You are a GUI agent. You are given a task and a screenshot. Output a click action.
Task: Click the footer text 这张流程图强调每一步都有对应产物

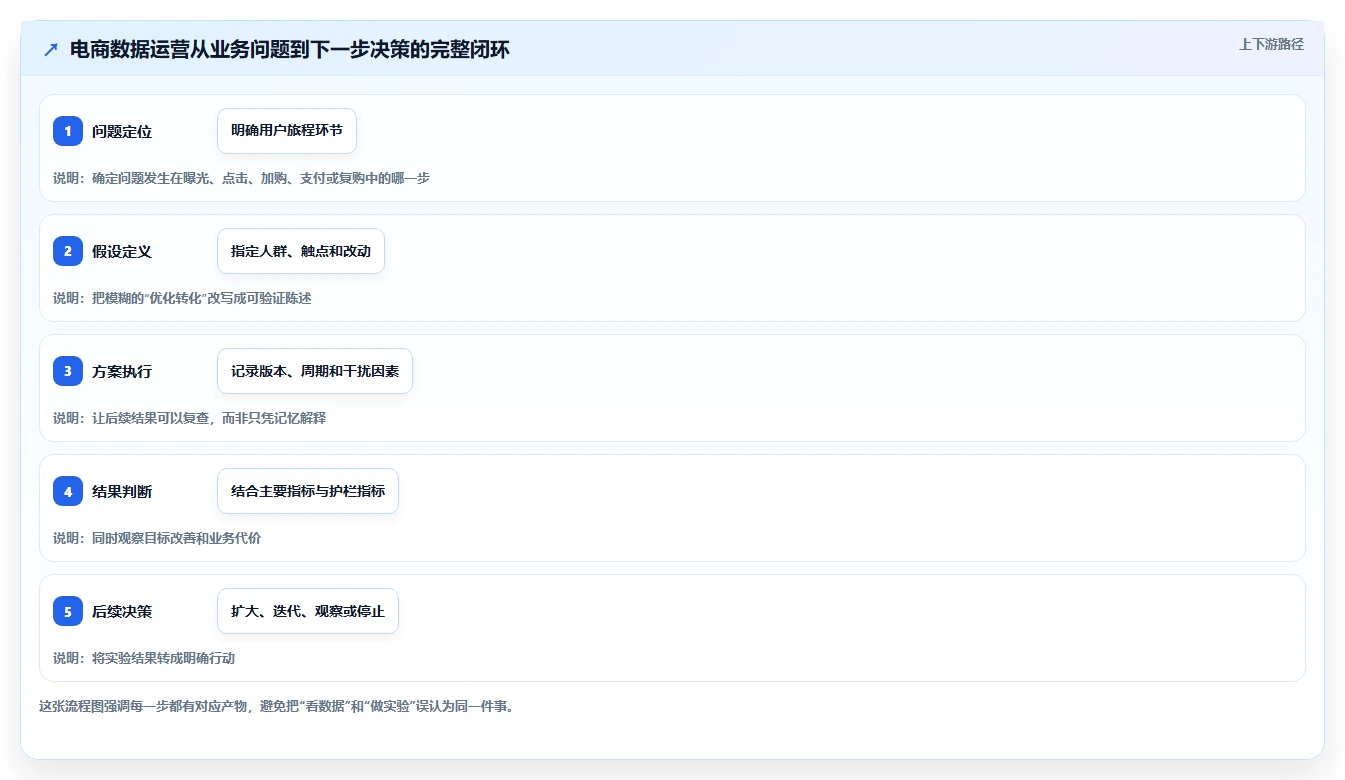pos(276,706)
